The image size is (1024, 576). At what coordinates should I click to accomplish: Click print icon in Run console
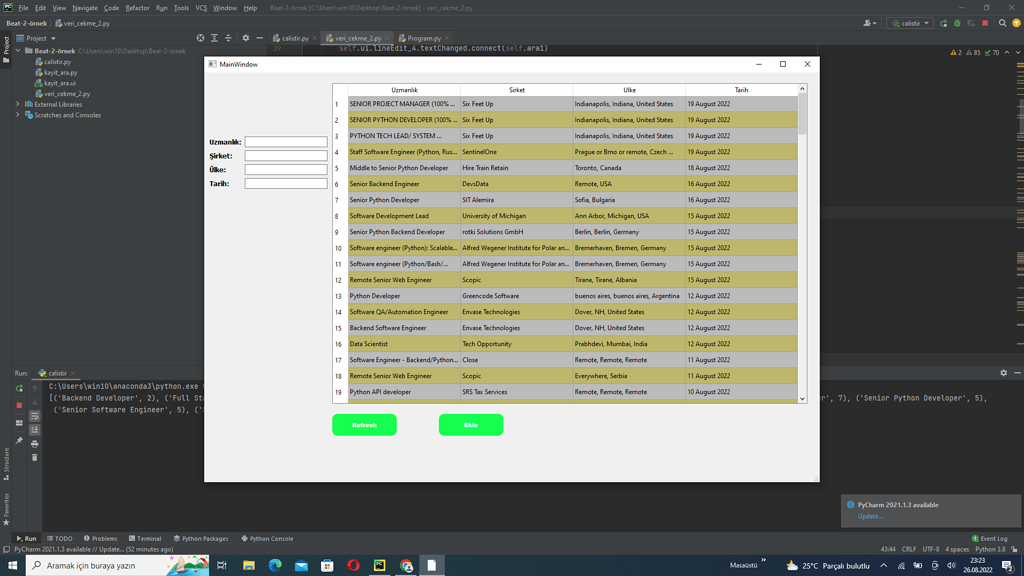[35, 444]
